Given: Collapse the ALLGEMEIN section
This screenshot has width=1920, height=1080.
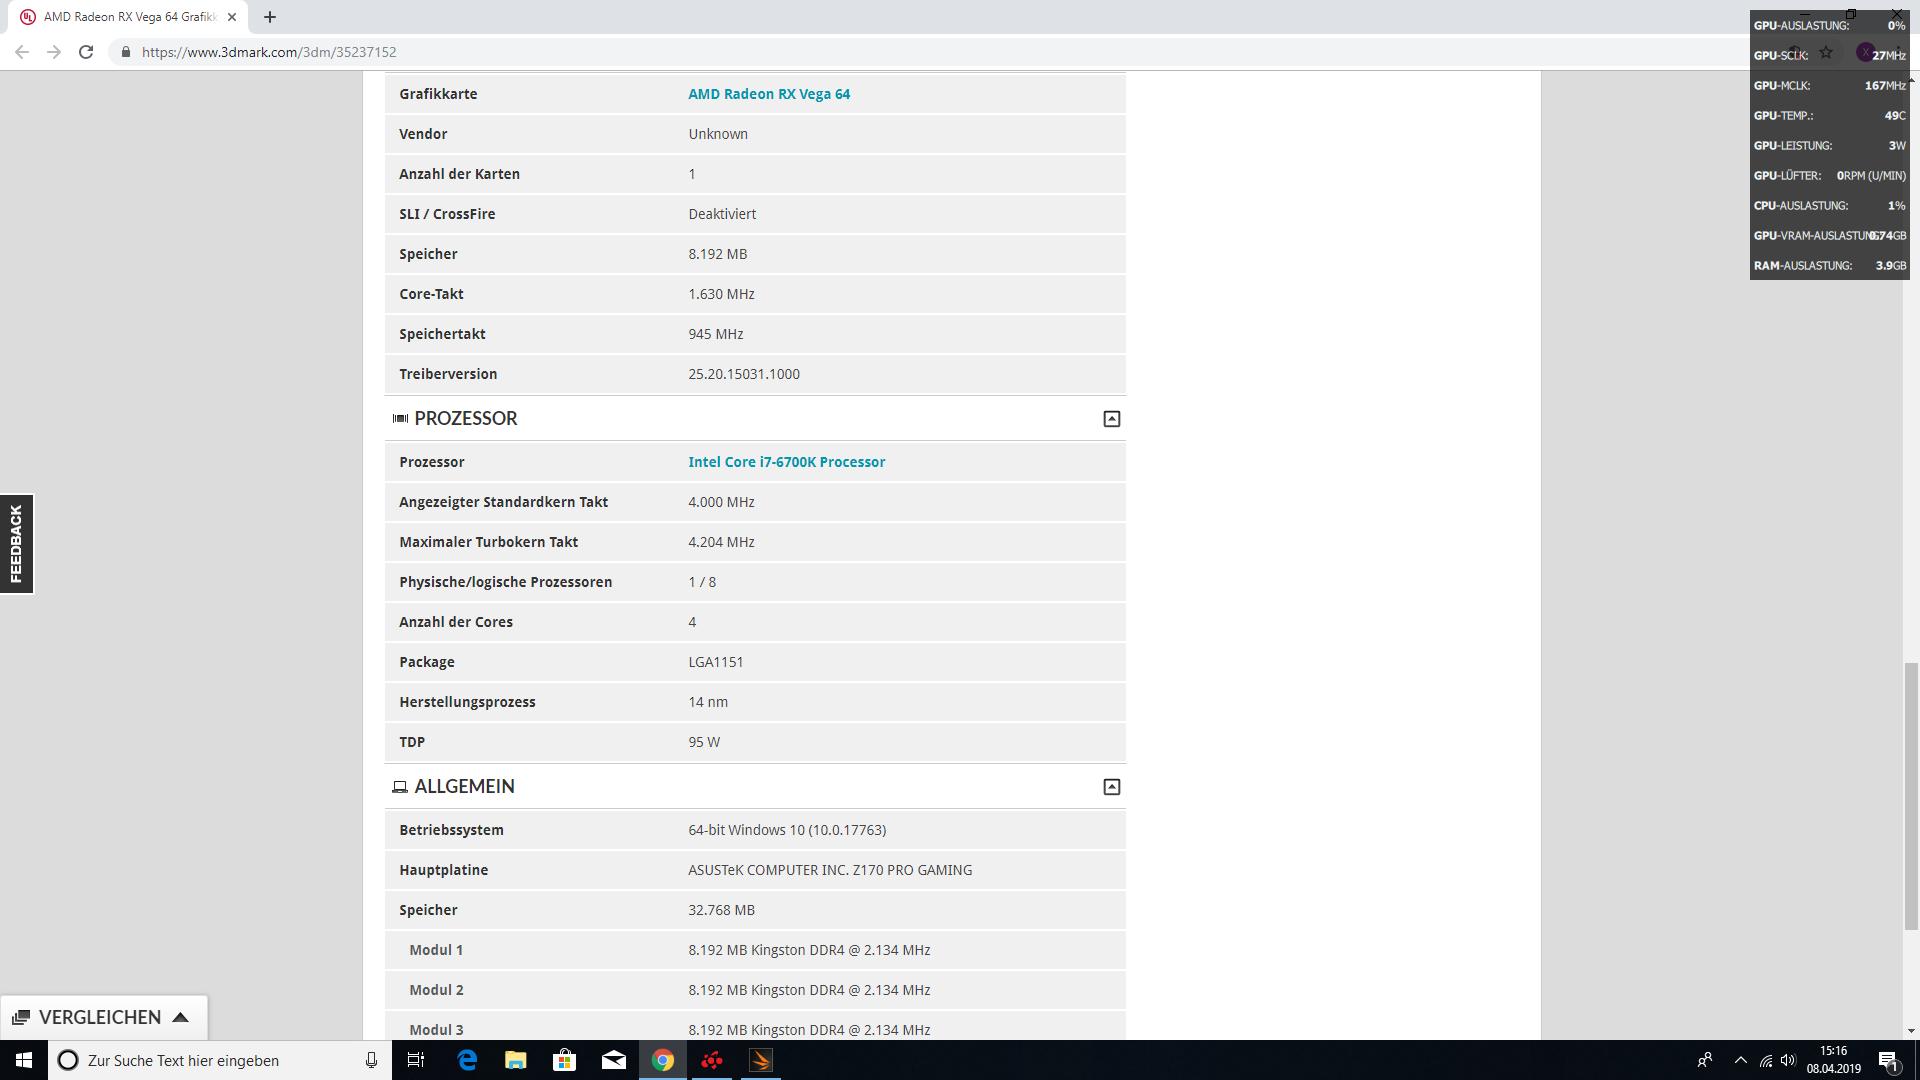Looking at the screenshot, I should [1111, 787].
